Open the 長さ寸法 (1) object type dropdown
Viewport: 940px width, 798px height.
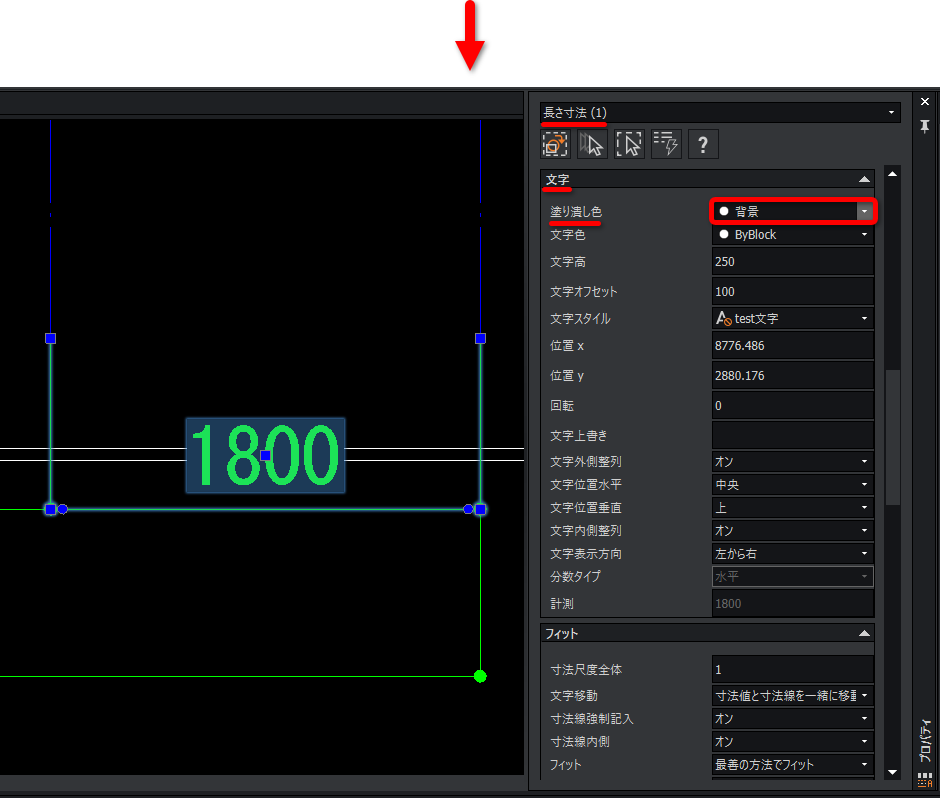[719, 113]
